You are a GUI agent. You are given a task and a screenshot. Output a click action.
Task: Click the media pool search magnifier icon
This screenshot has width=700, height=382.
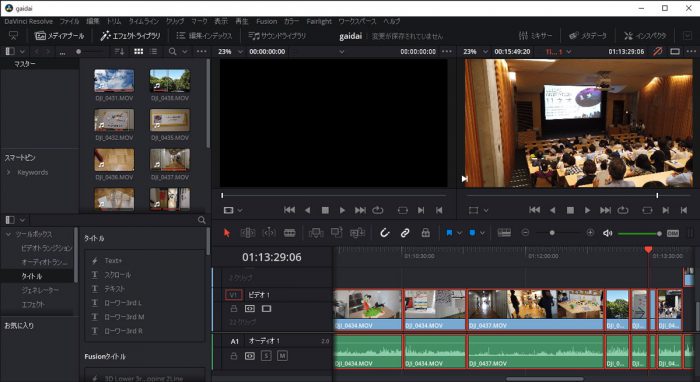pos(172,52)
